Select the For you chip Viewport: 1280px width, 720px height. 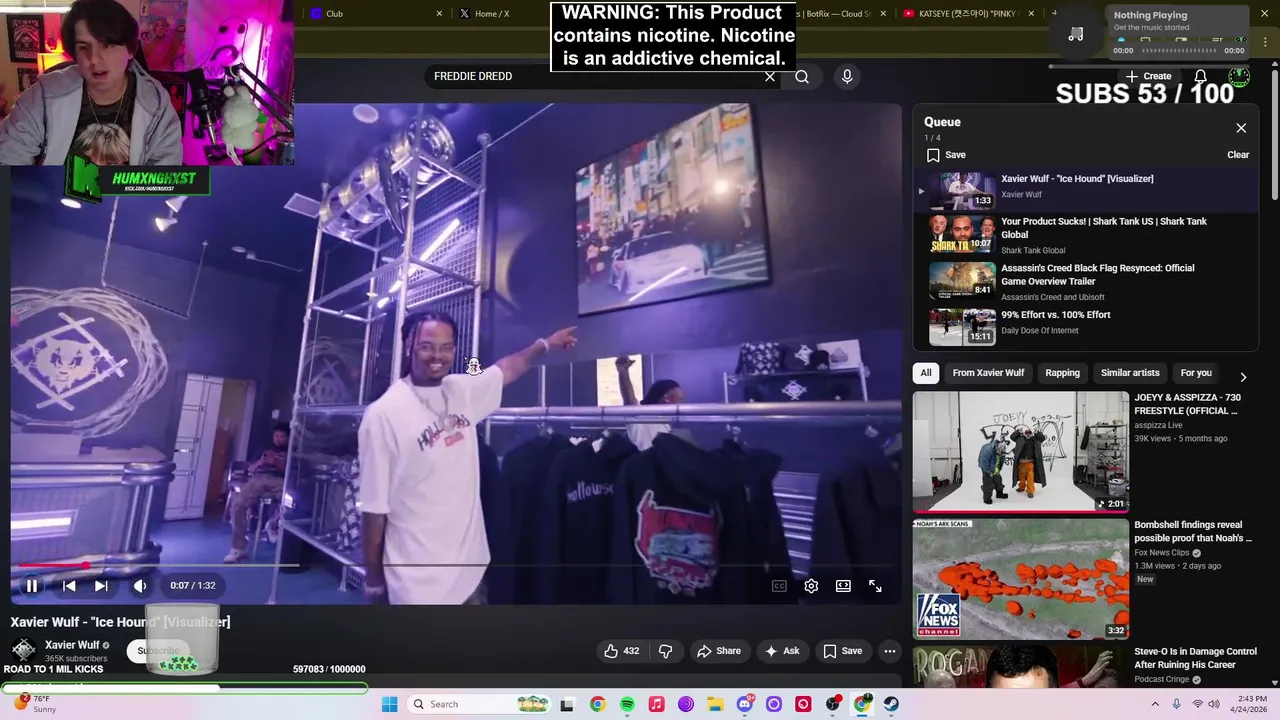[1196, 373]
